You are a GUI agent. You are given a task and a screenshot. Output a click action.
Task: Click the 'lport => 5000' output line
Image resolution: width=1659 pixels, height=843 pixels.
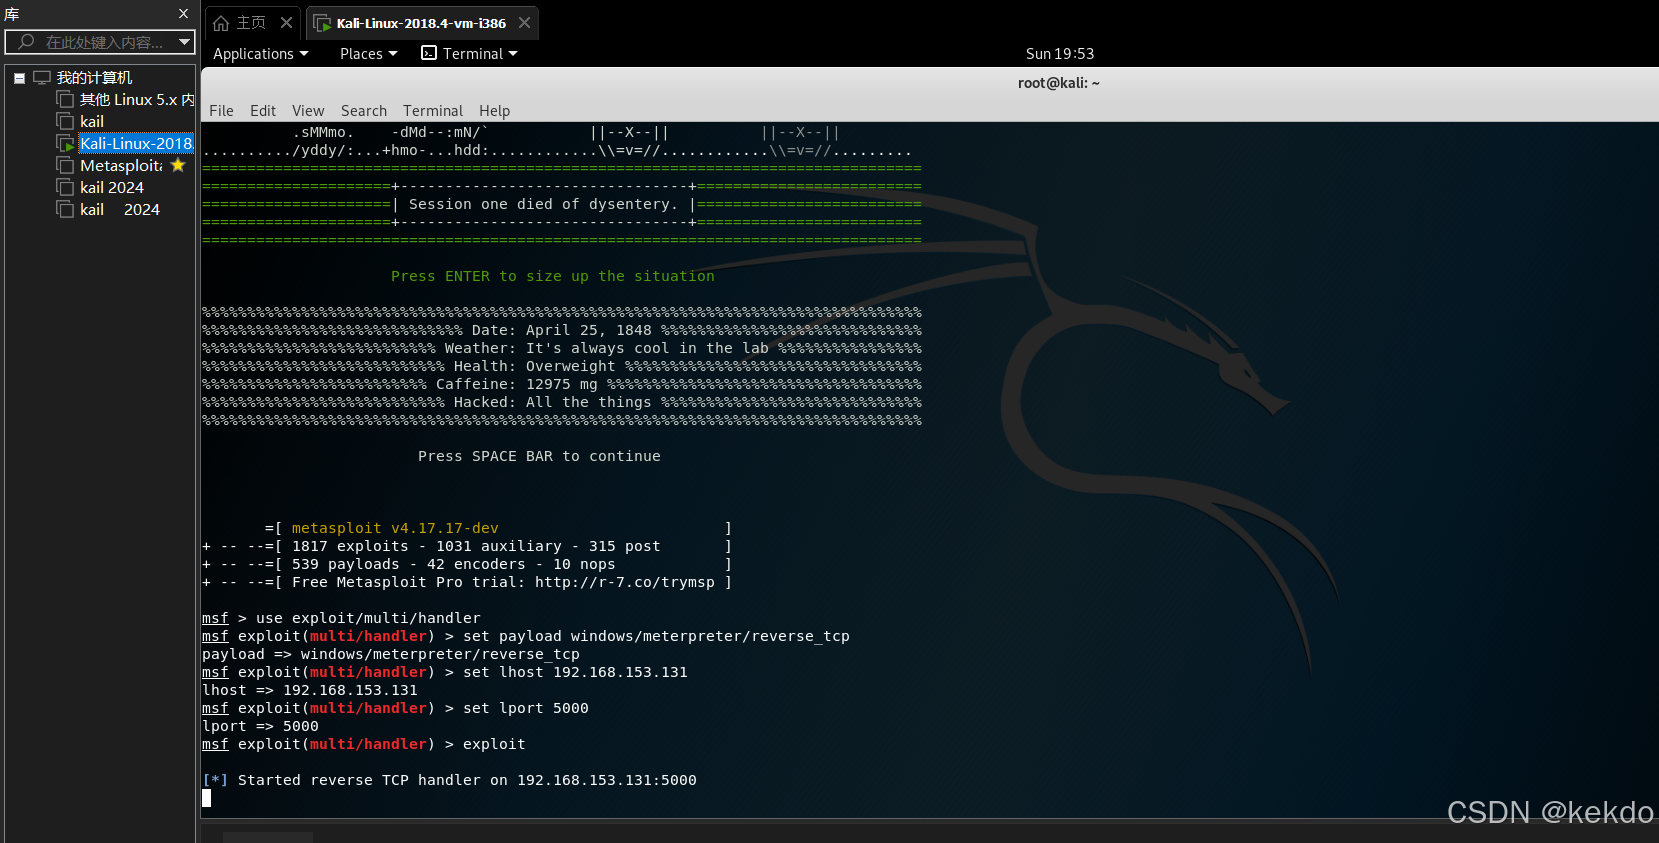pyautogui.click(x=260, y=726)
